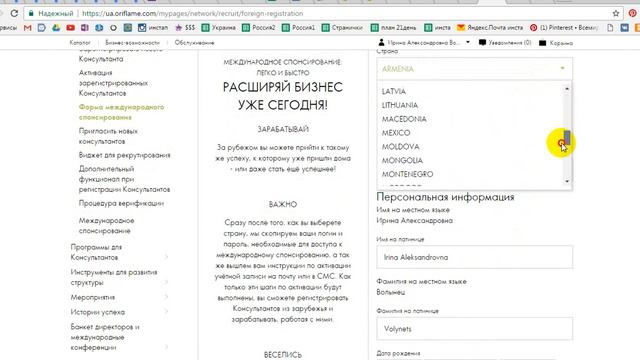Open the user account dropdown arrow

pos(468,42)
